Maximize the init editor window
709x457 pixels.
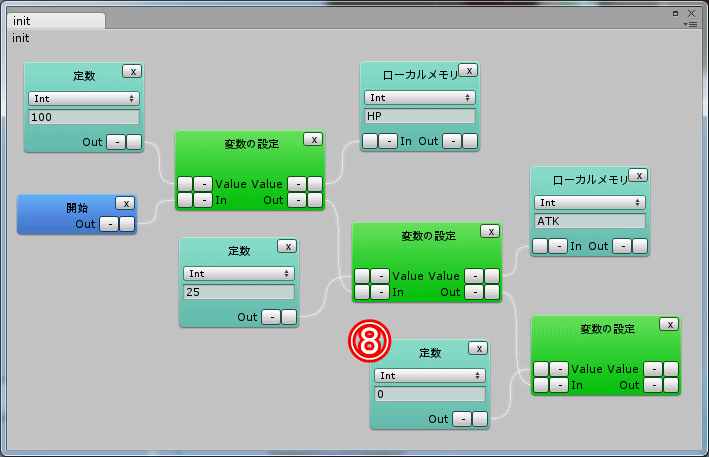[x=676, y=14]
